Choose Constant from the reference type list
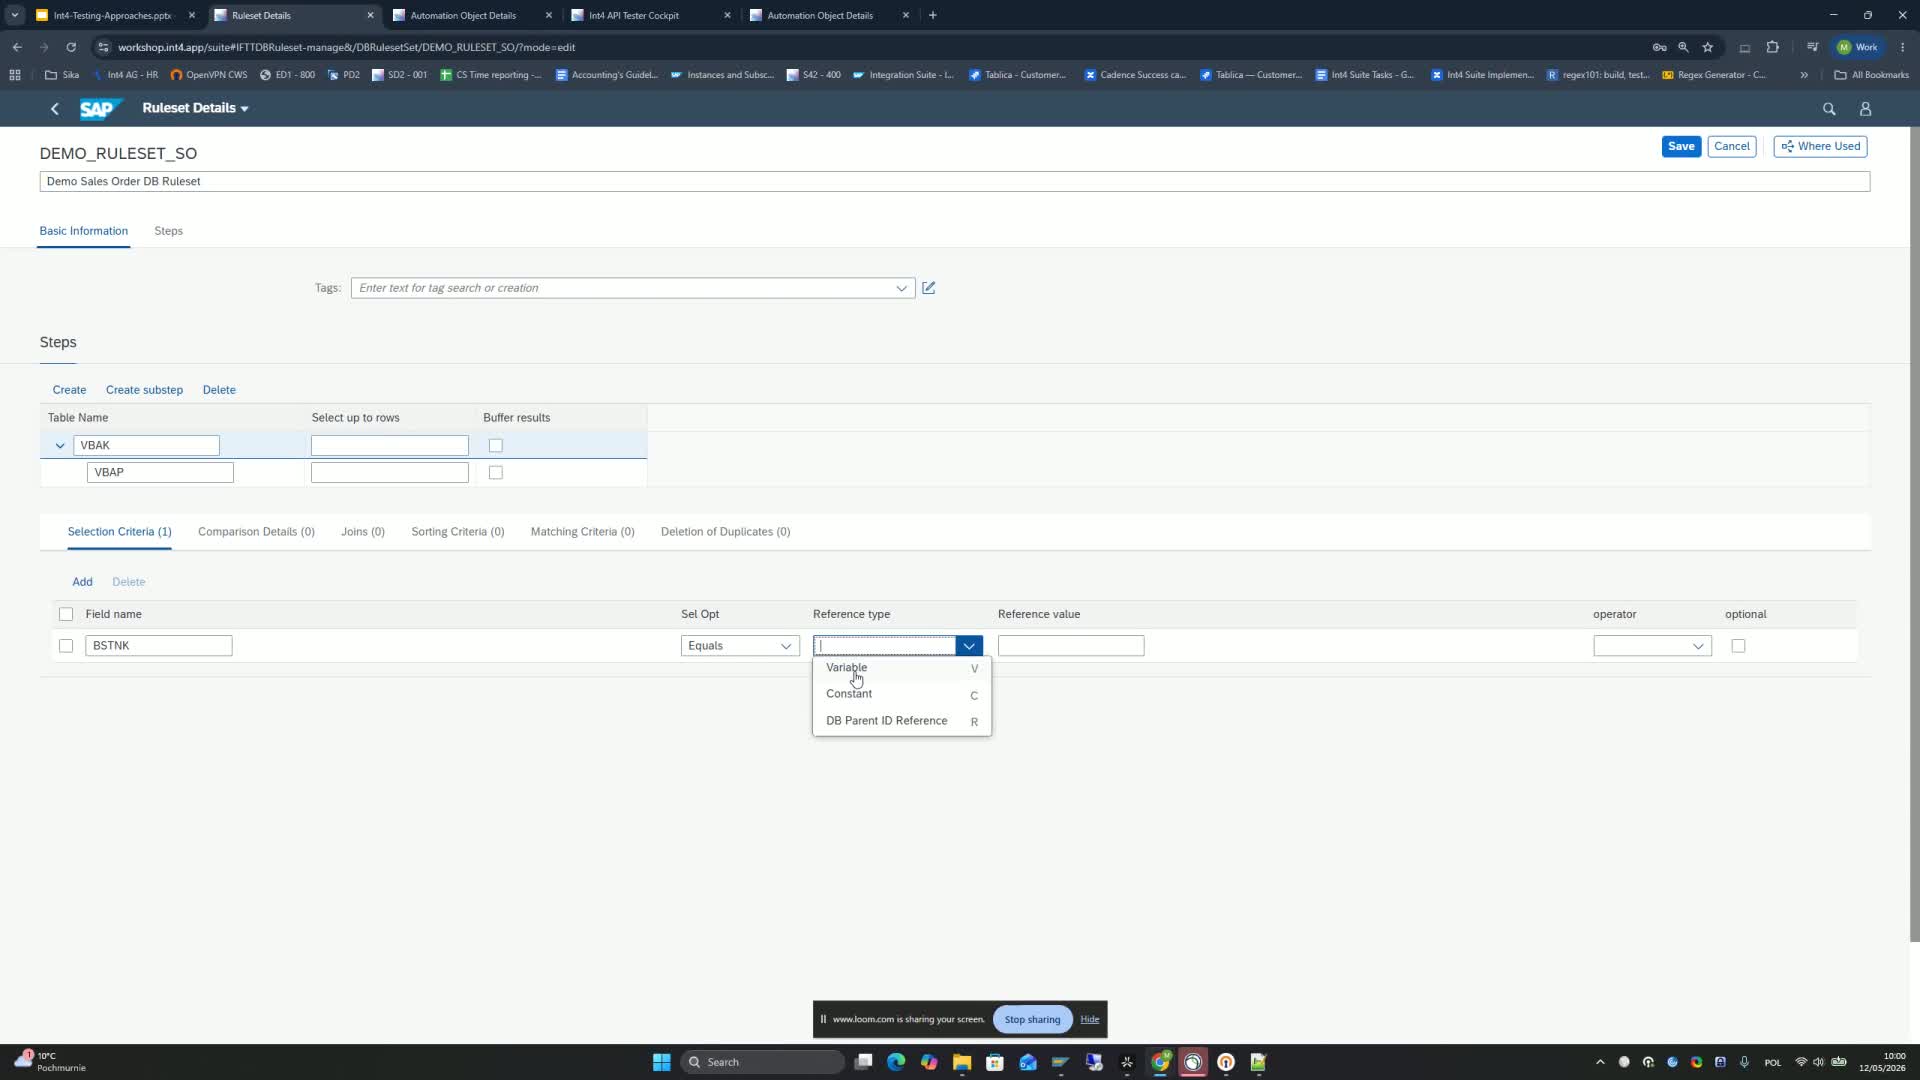 [x=902, y=694]
